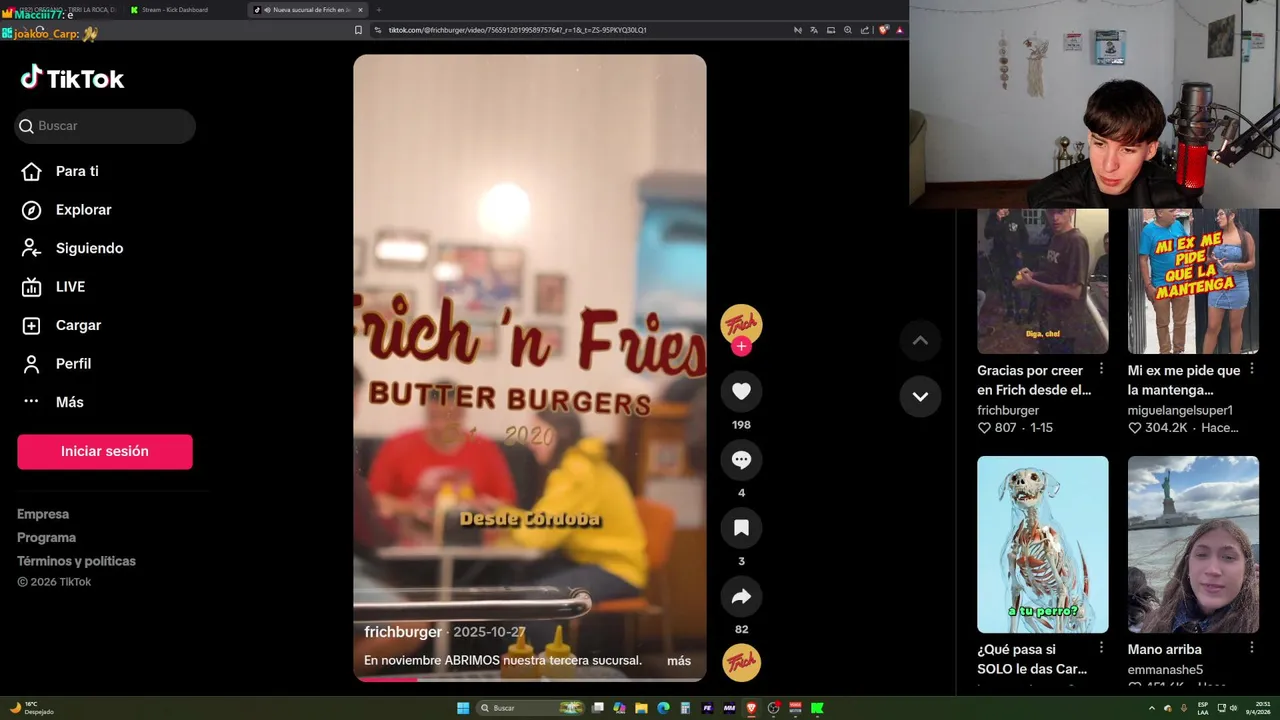
Task: Open the Calculator app from taskbar
Action: coord(685,708)
